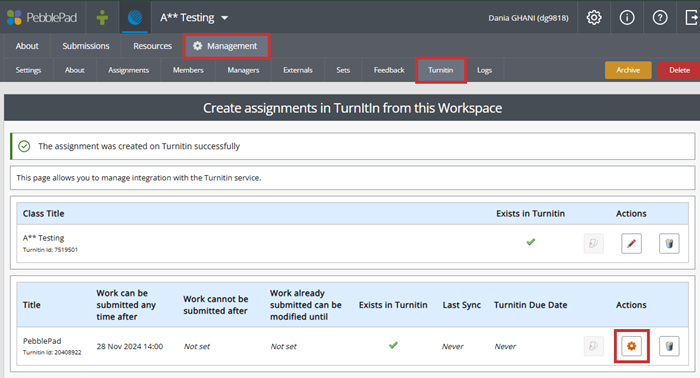Open the Pebble+ green figure icon
The height and width of the screenshot is (378, 700).
[x=102, y=17]
